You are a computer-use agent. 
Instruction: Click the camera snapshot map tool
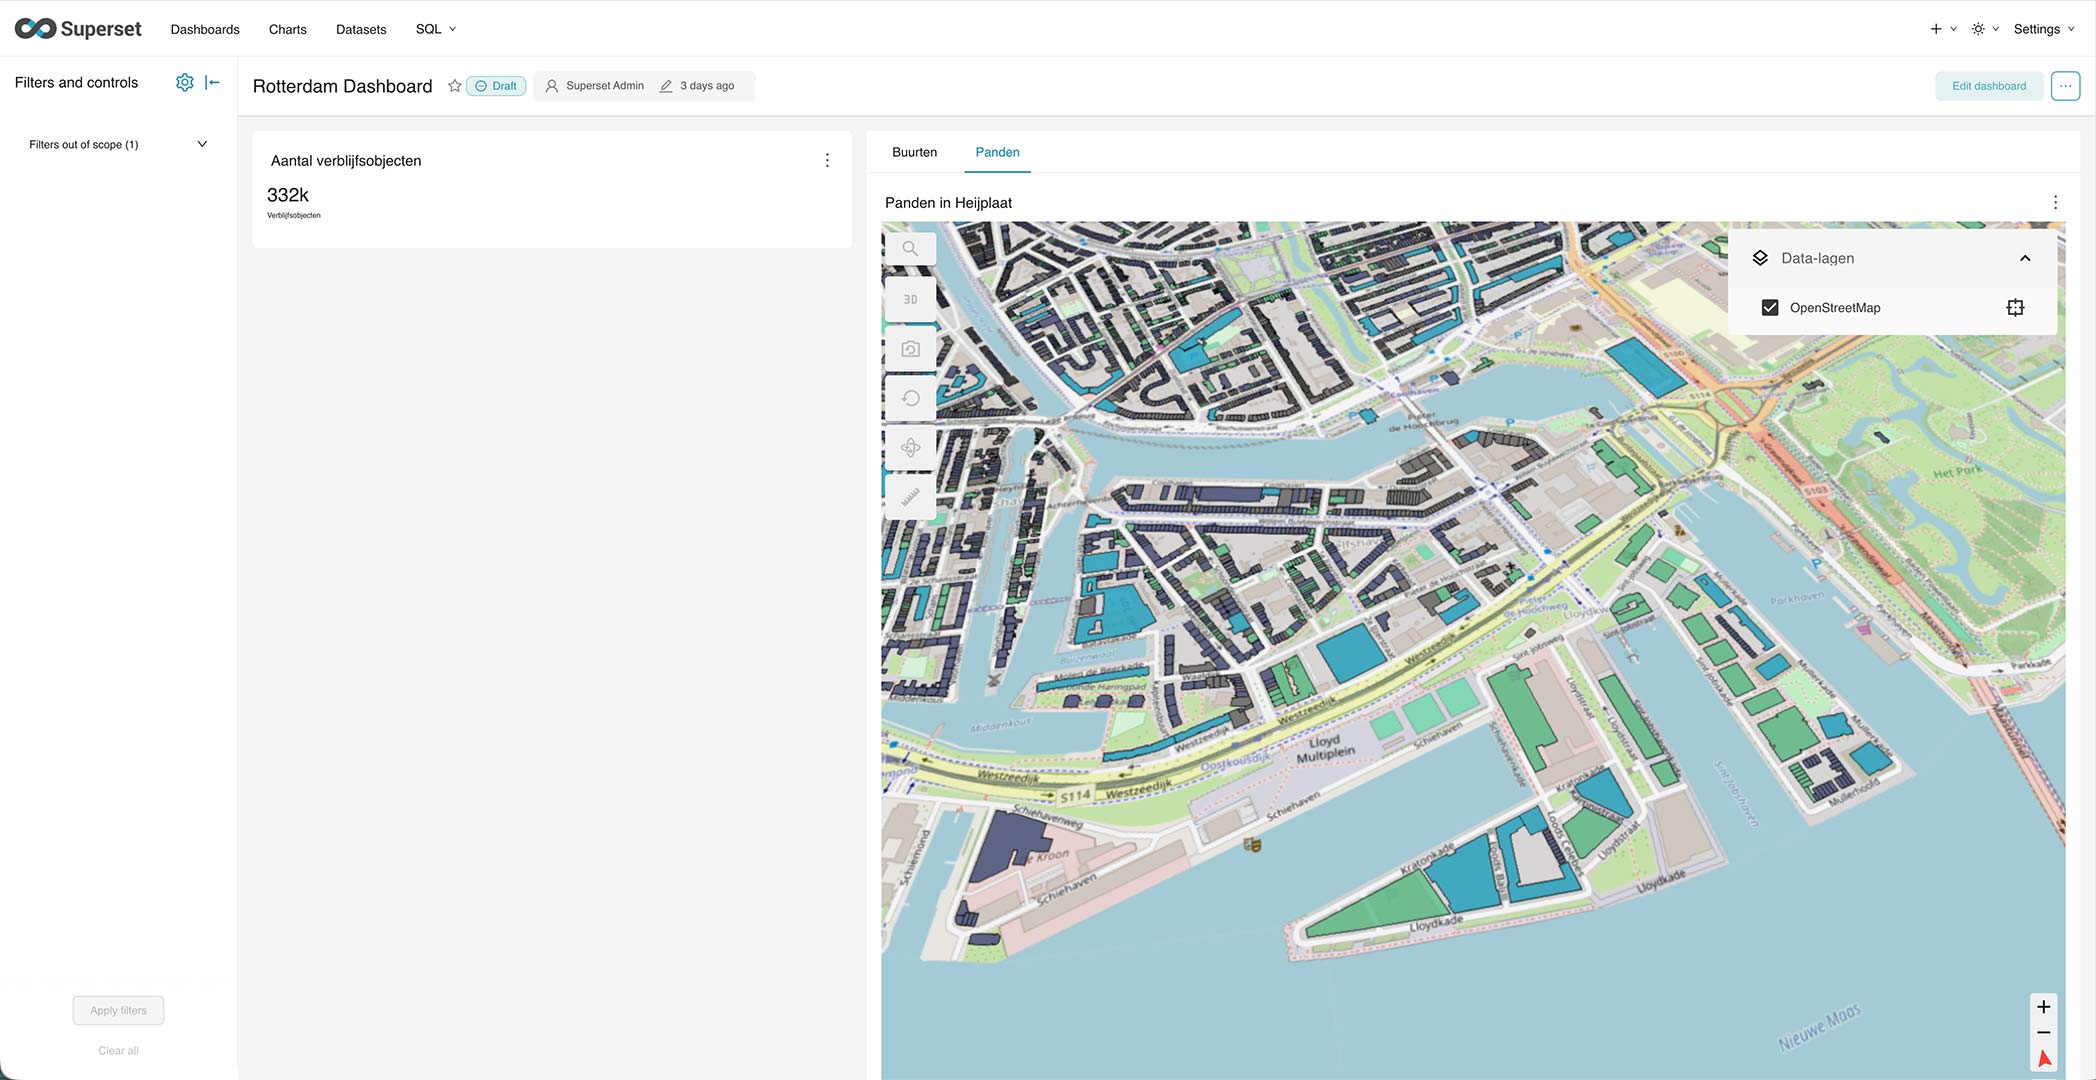coord(910,349)
